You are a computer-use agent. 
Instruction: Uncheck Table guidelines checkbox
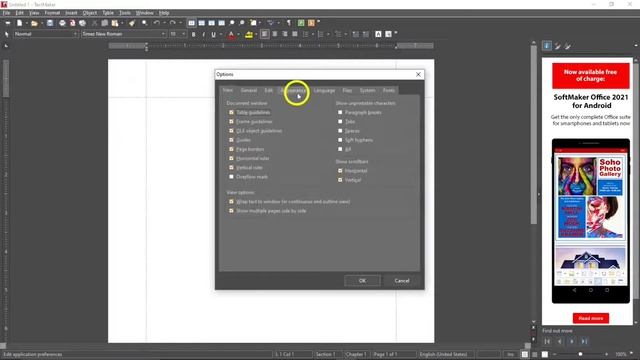231,112
